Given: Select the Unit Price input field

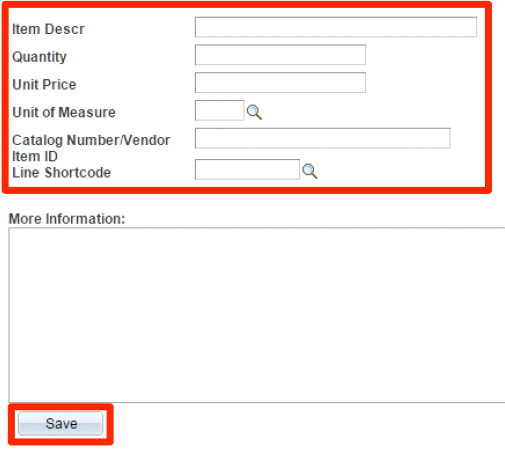Looking at the screenshot, I should tap(280, 82).
